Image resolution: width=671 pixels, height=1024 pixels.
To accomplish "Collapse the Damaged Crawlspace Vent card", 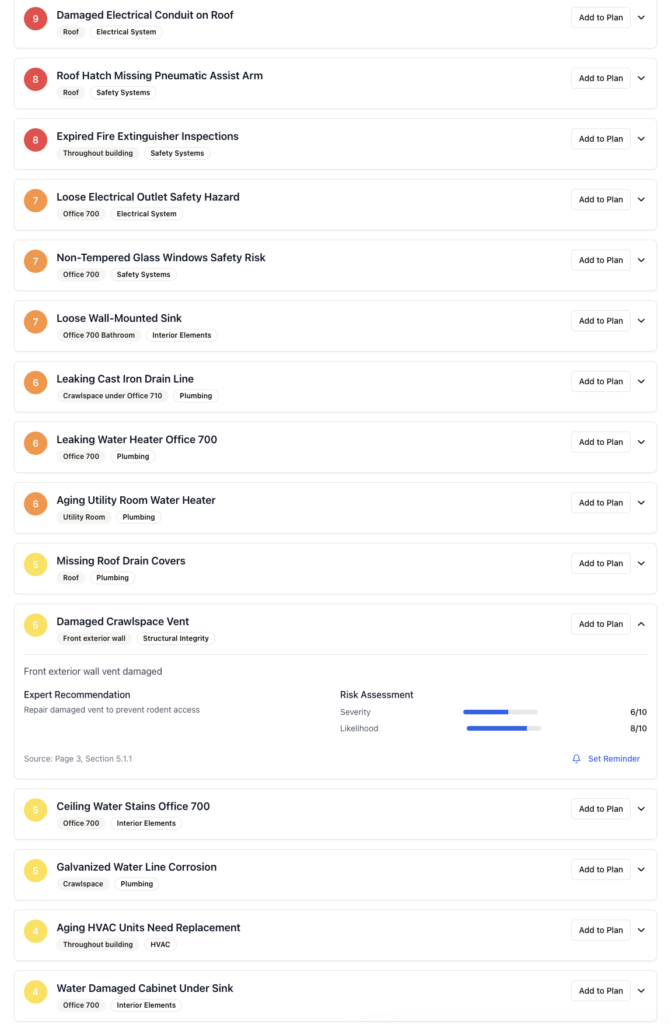I will pos(641,624).
